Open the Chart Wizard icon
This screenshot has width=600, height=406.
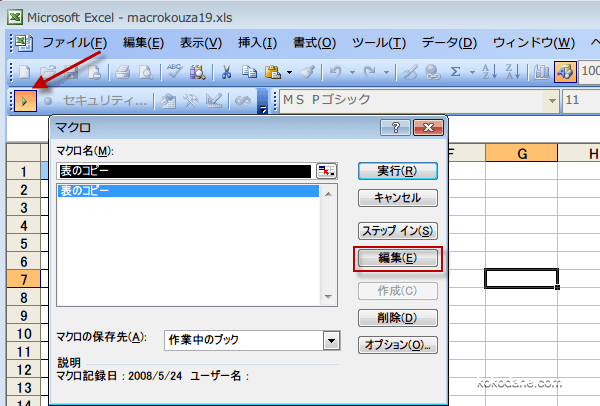pos(541,72)
